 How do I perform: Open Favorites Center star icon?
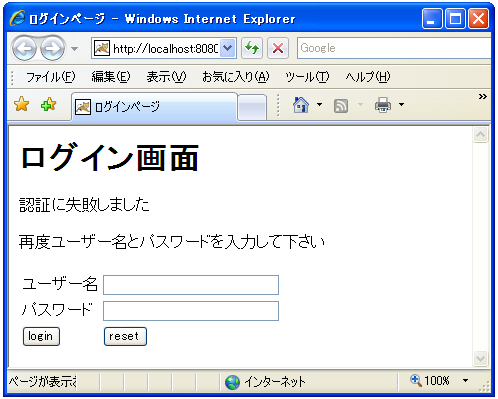coord(22,104)
